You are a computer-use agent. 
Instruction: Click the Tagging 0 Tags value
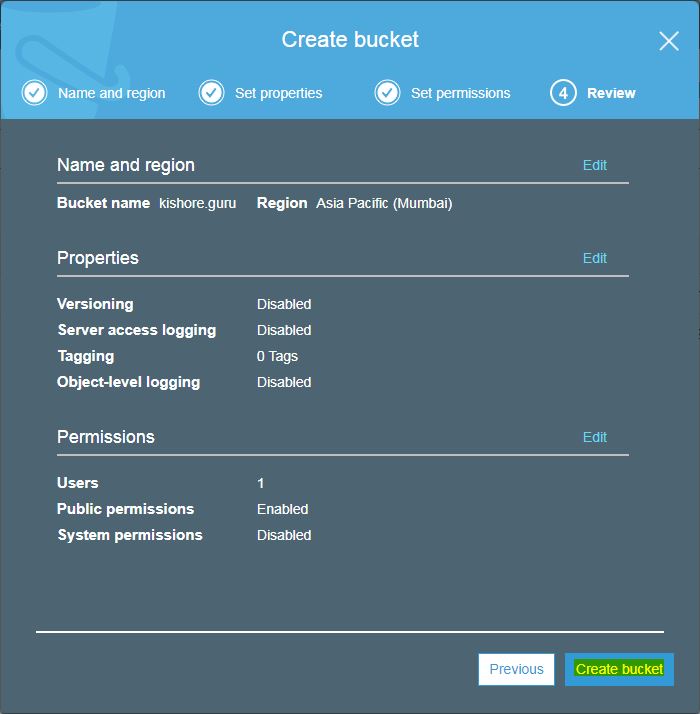(x=277, y=356)
